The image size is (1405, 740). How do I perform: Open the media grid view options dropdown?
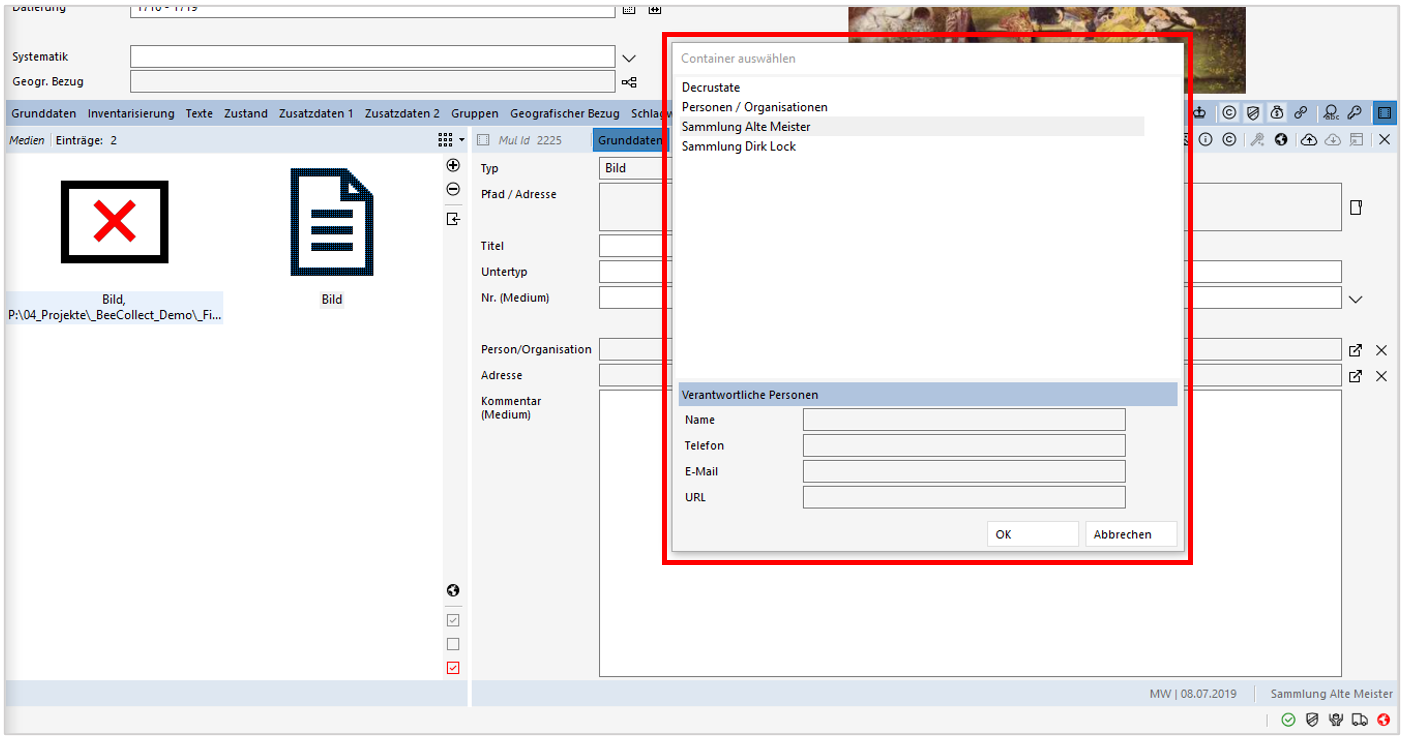click(x=451, y=140)
